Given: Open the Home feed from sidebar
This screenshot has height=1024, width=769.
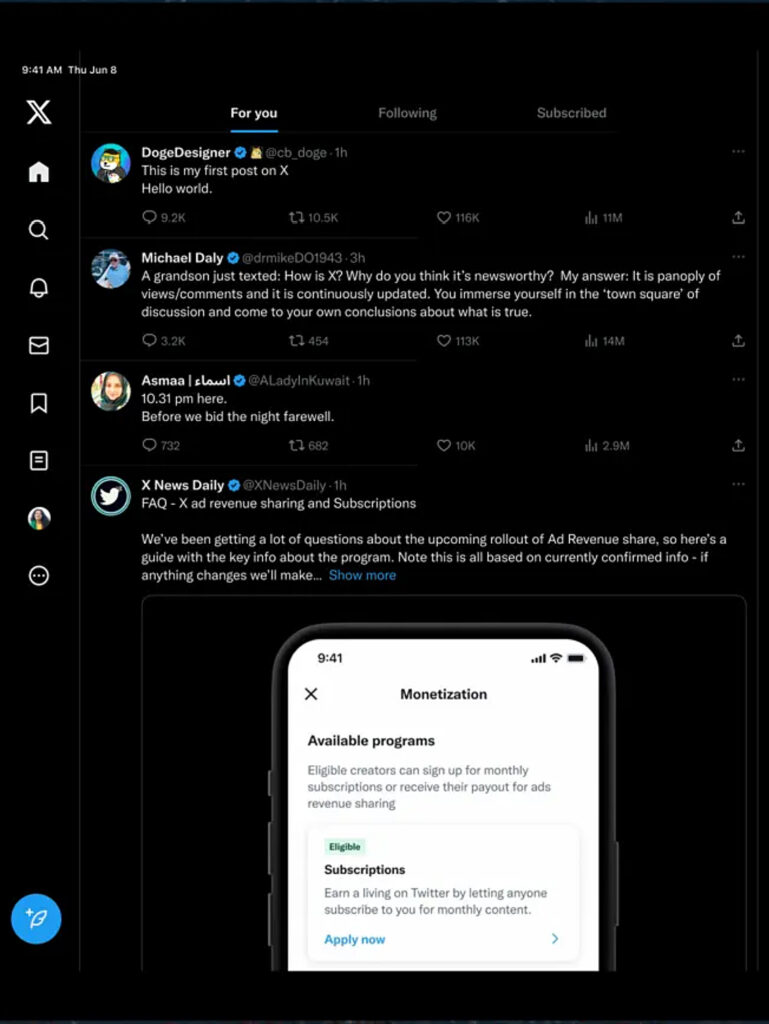Looking at the screenshot, I should 39,172.
